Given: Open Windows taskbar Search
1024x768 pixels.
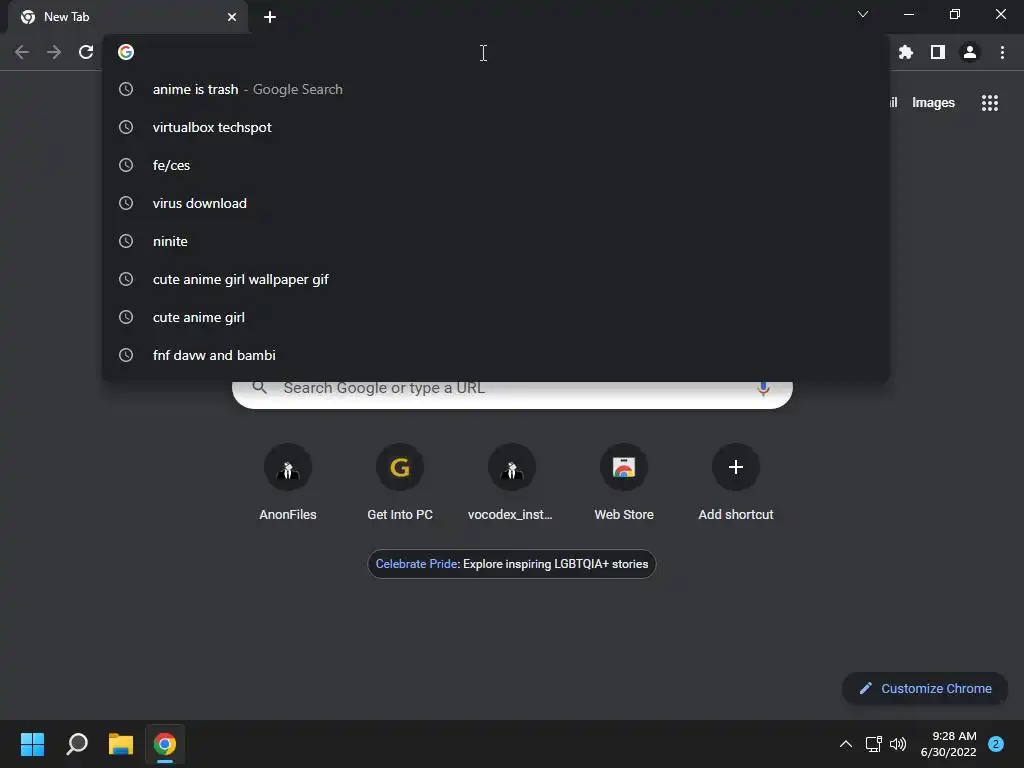Looking at the screenshot, I should coord(77,744).
